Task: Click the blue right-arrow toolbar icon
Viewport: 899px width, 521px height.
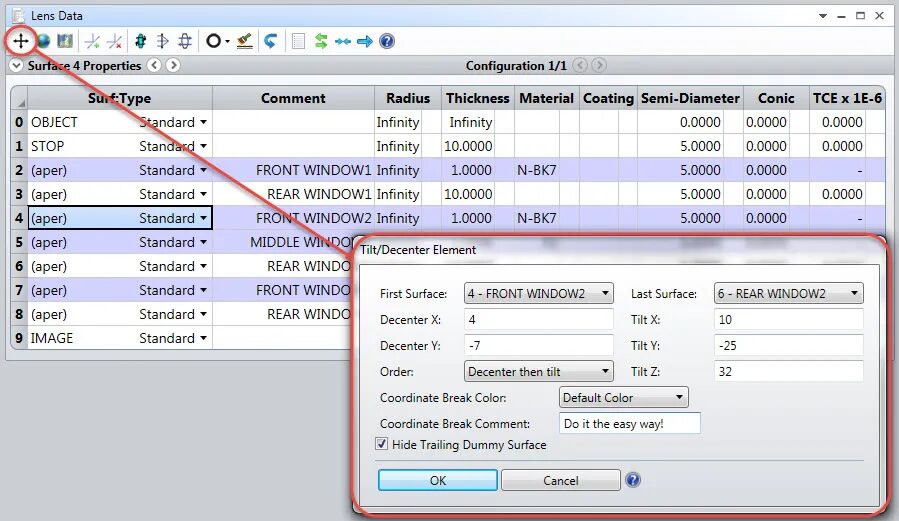Action: click(x=365, y=41)
